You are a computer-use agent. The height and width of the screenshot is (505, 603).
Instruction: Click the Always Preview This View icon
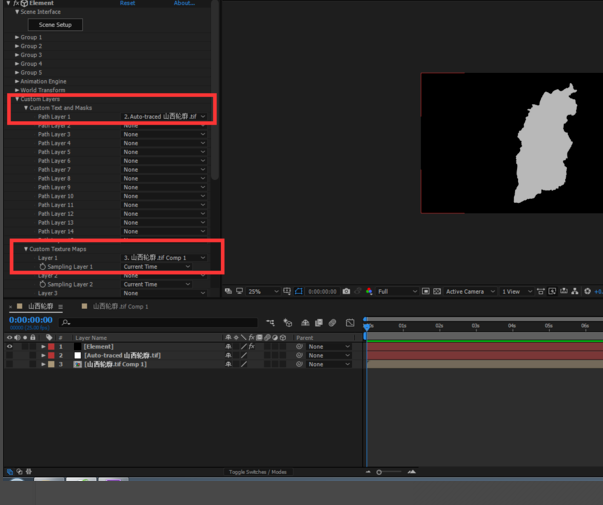(228, 291)
